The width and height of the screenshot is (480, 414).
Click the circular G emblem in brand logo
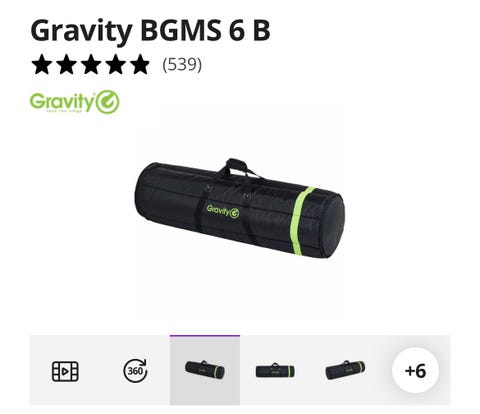(108, 102)
